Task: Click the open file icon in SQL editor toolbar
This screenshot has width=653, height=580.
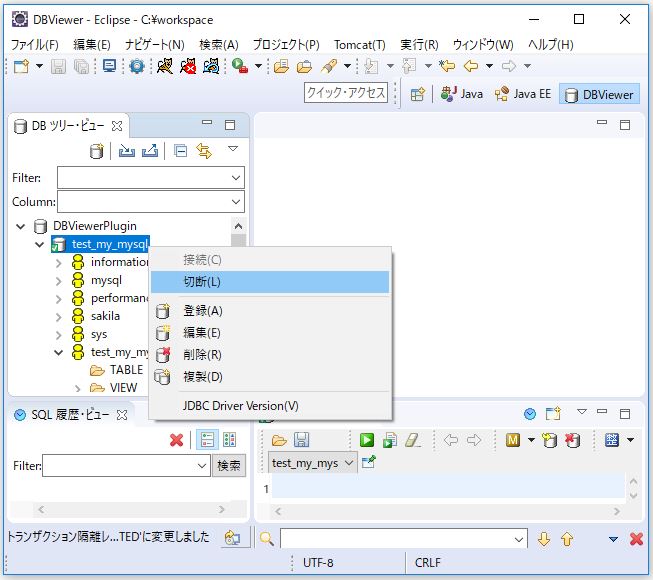Action: point(279,440)
